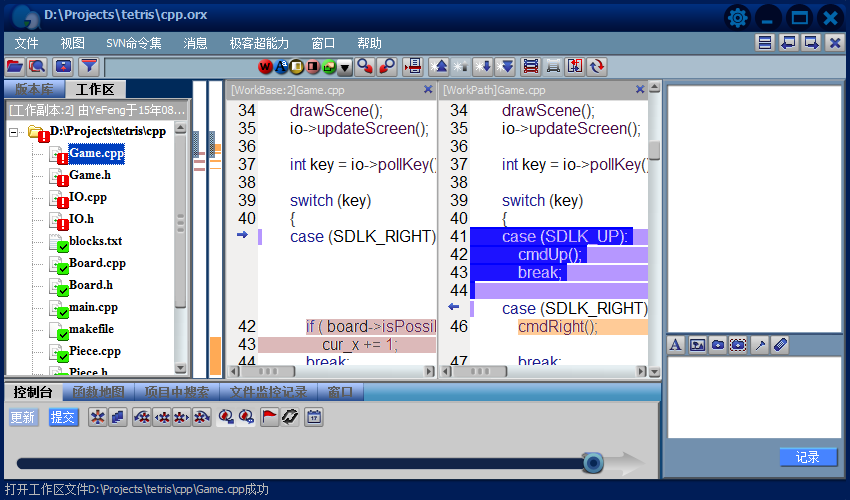Click the side-by-side compare icon with red arrows
The height and width of the screenshot is (500, 850).
(x=575, y=67)
